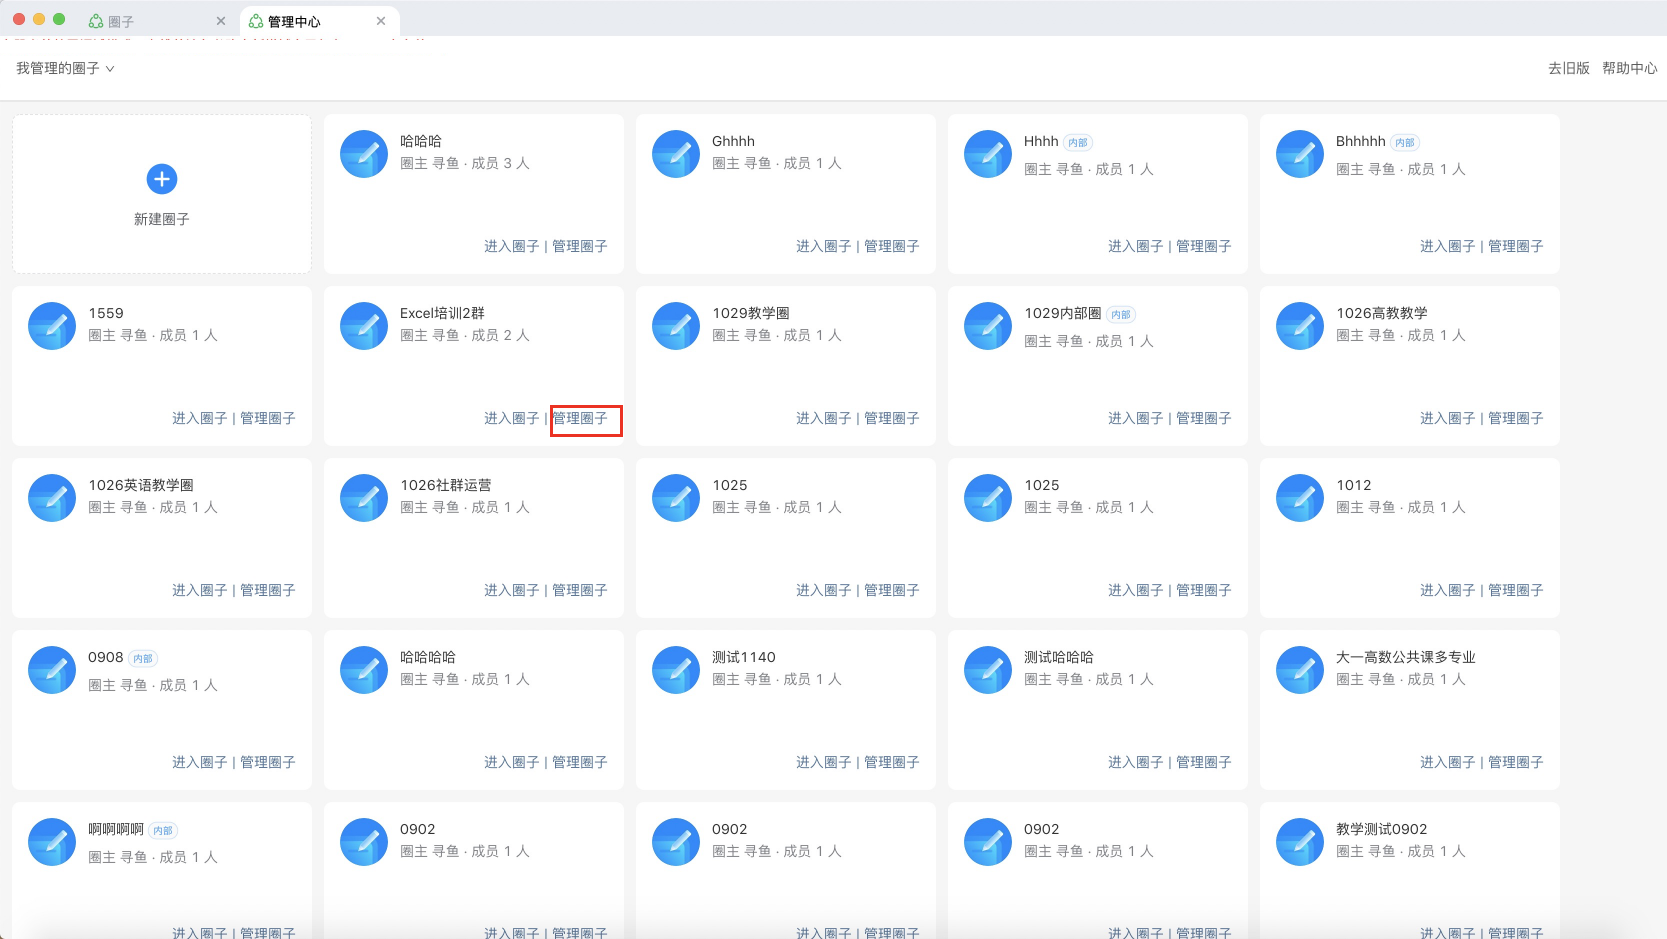Close the 圈子 tab

(x=221, y=21)
